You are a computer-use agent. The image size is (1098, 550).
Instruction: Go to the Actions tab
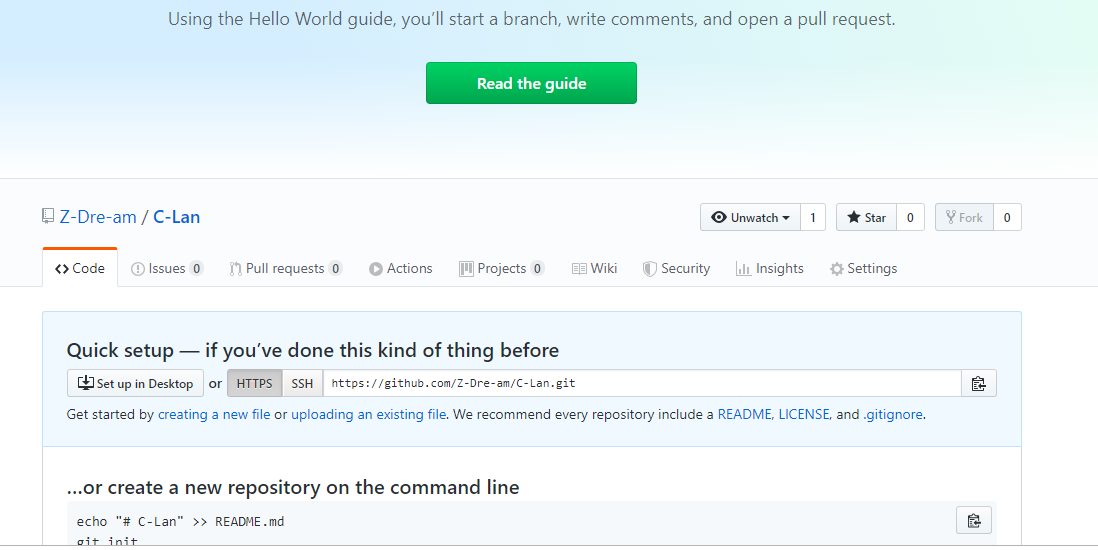tap(401, 268)
